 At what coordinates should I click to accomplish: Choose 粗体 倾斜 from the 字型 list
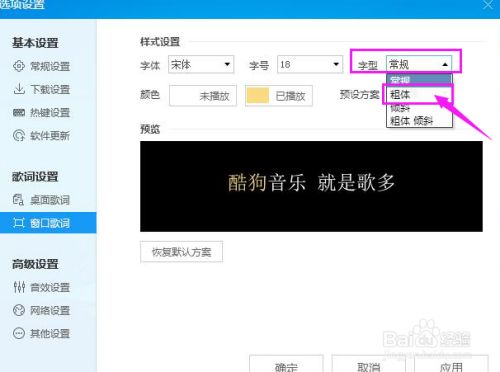[x=419, y=120]
